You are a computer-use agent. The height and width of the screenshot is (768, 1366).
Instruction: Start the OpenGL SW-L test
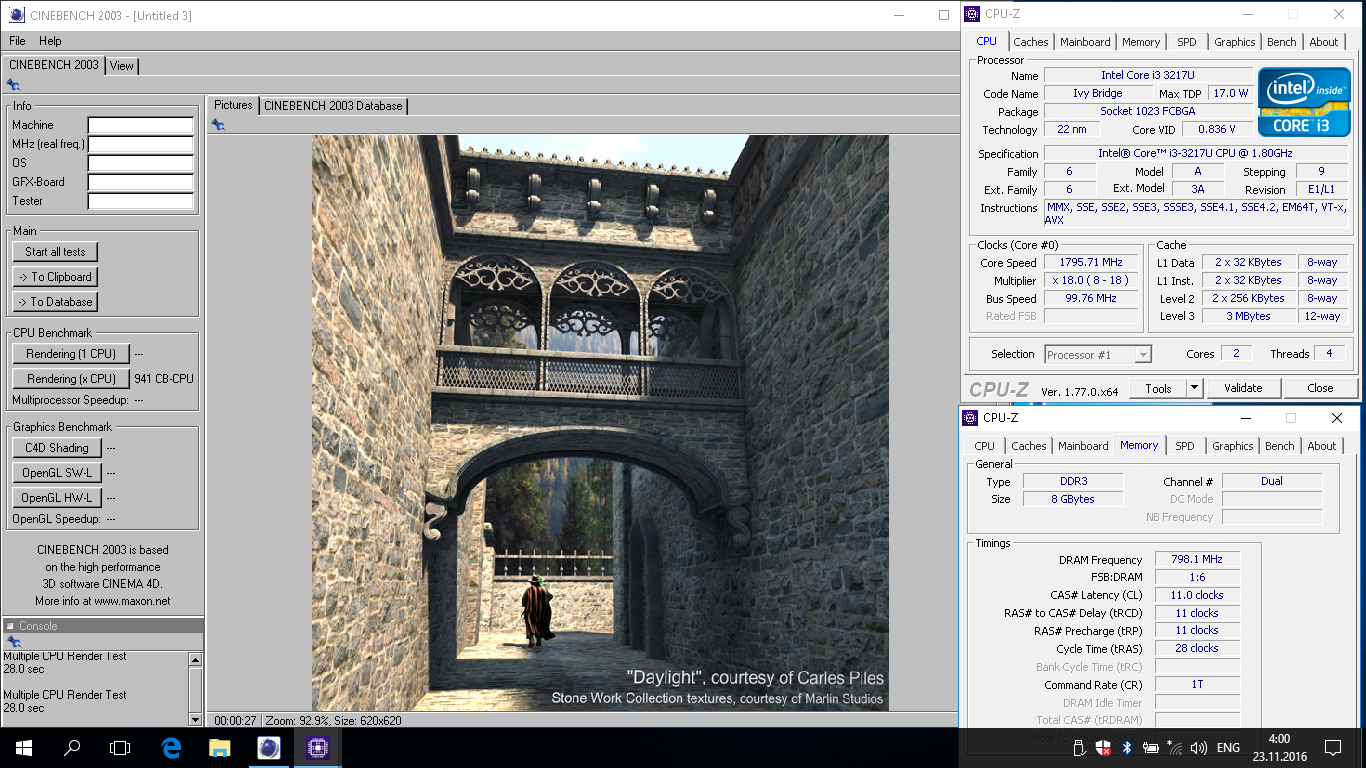point(57,473)
